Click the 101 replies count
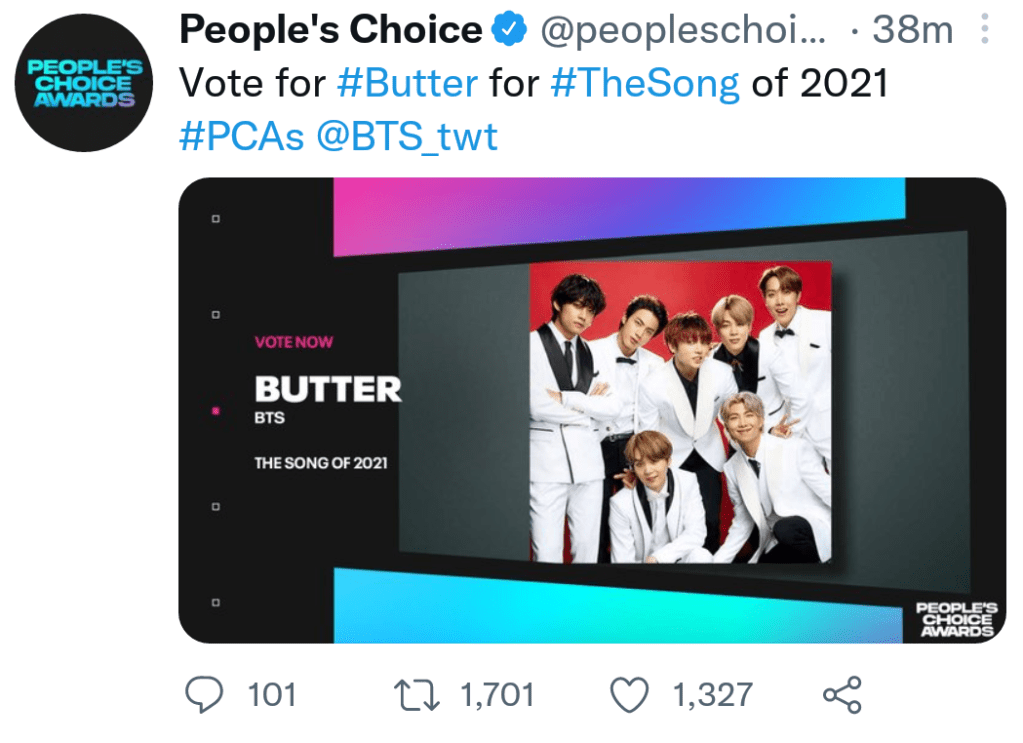Screen dimensions: 1023x743 click(x=271, y=695)
